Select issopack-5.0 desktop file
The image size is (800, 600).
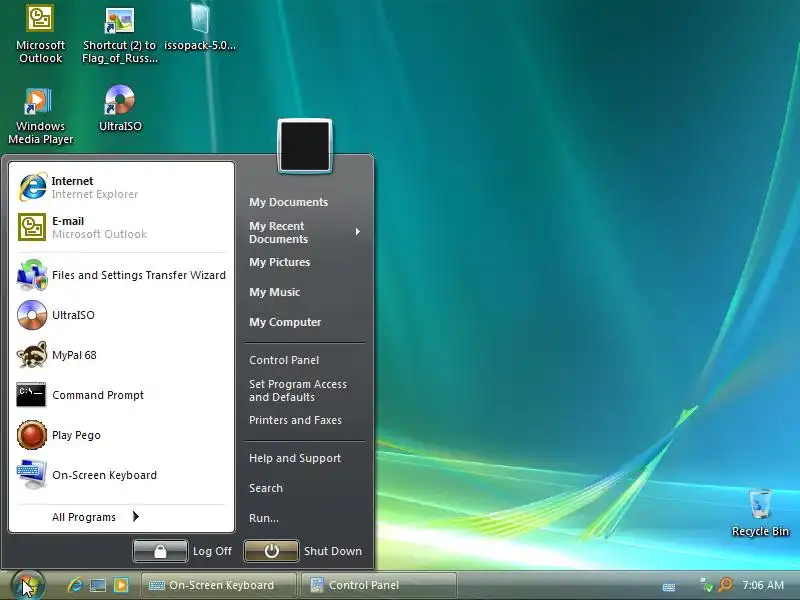pyautogui.click(x=200, y=28)
